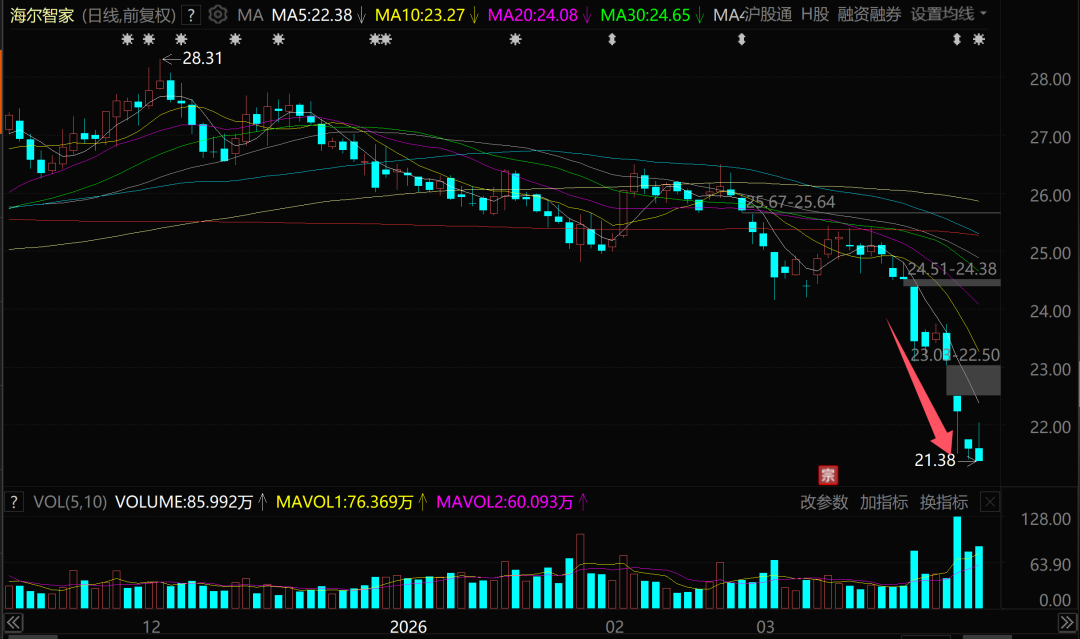Click the MA indicator label

click(x=251, y=15)
